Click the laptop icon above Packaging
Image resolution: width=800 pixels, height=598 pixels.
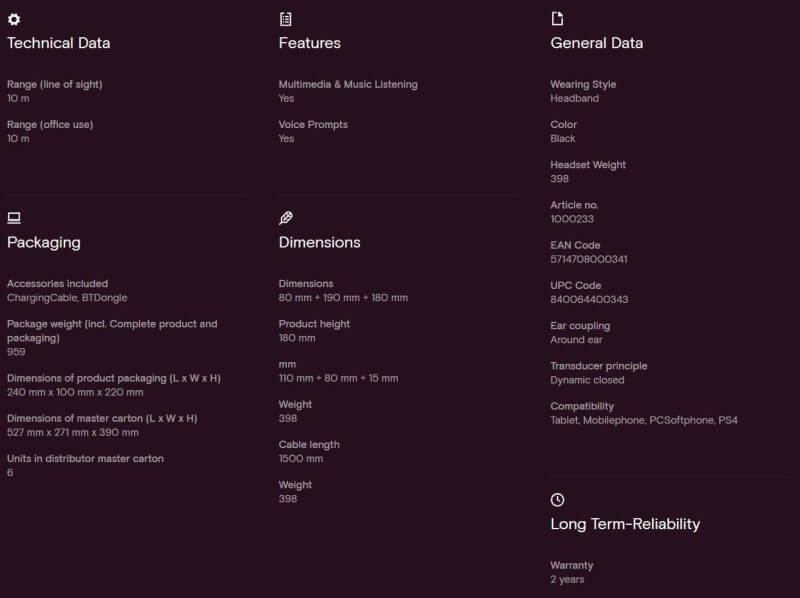coord(14,218)
